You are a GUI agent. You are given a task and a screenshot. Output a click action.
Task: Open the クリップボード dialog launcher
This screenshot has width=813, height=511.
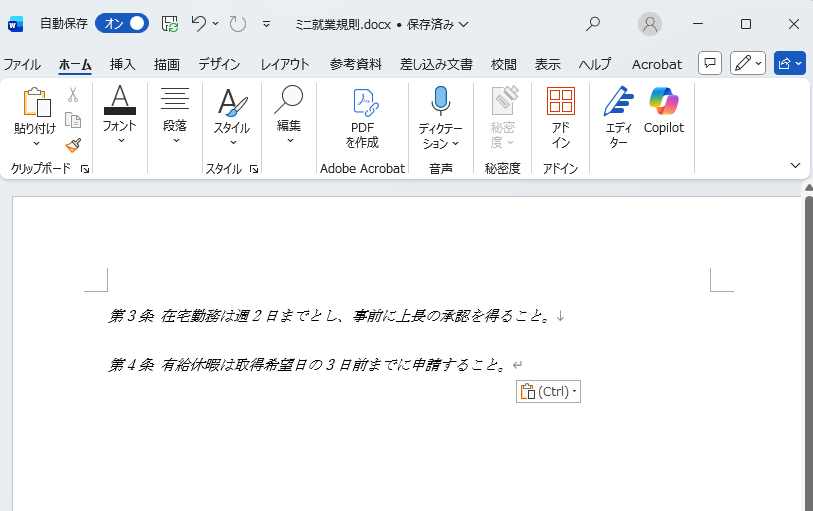tap(85, 168)
